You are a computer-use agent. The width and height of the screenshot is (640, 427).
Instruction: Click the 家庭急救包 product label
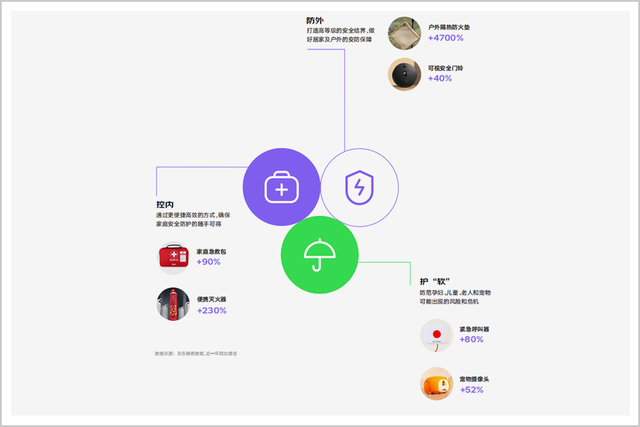[x=211, y=251]
